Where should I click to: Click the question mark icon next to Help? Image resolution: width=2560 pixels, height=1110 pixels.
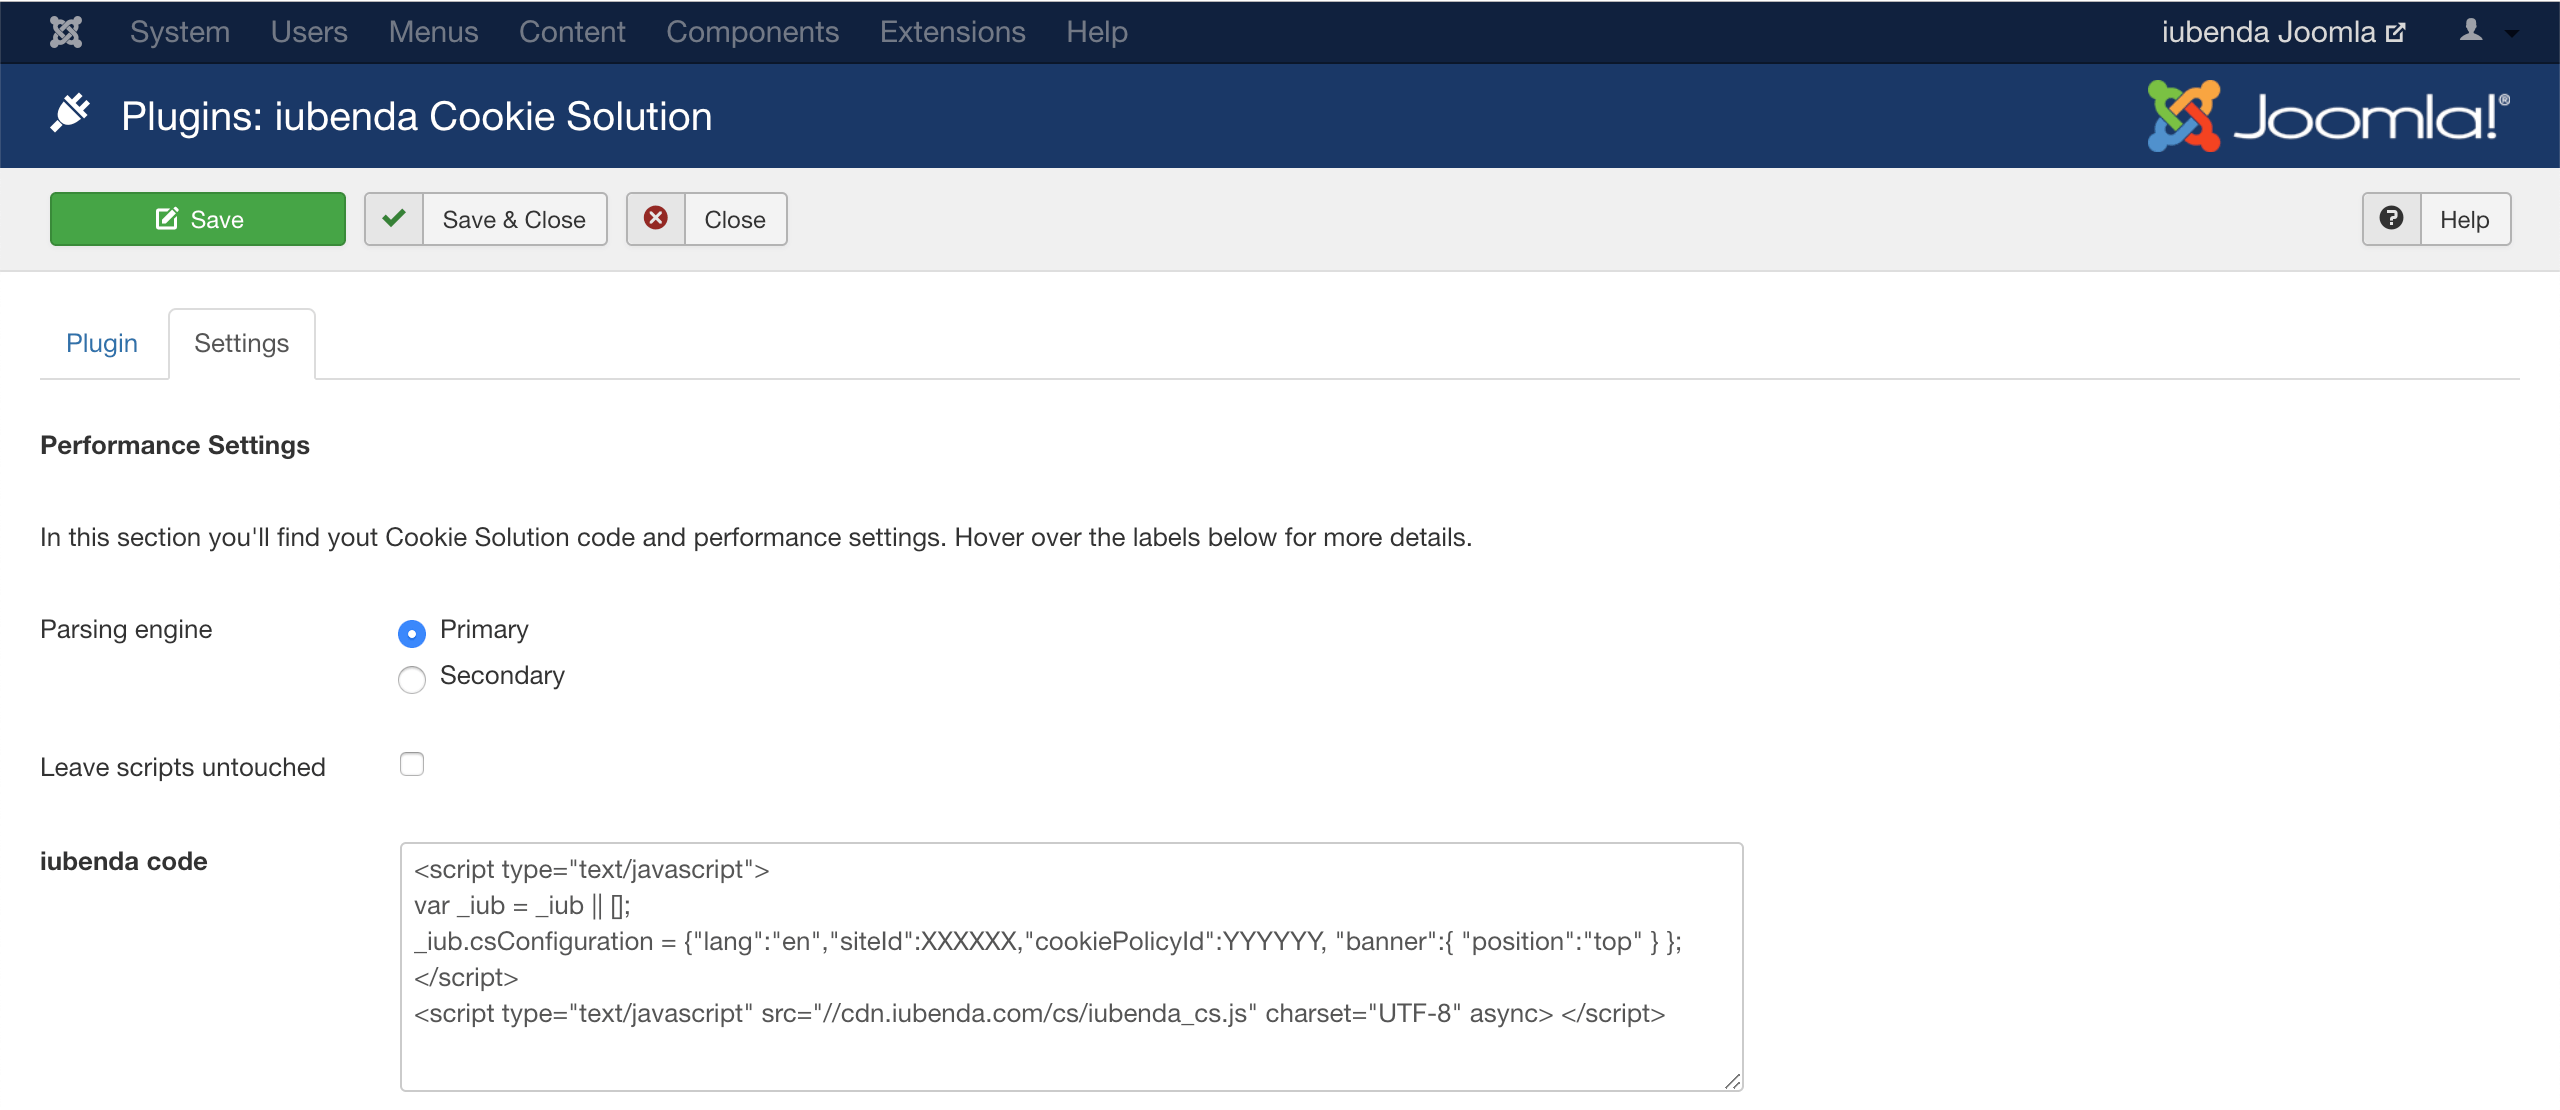(x=2391, y=218)
